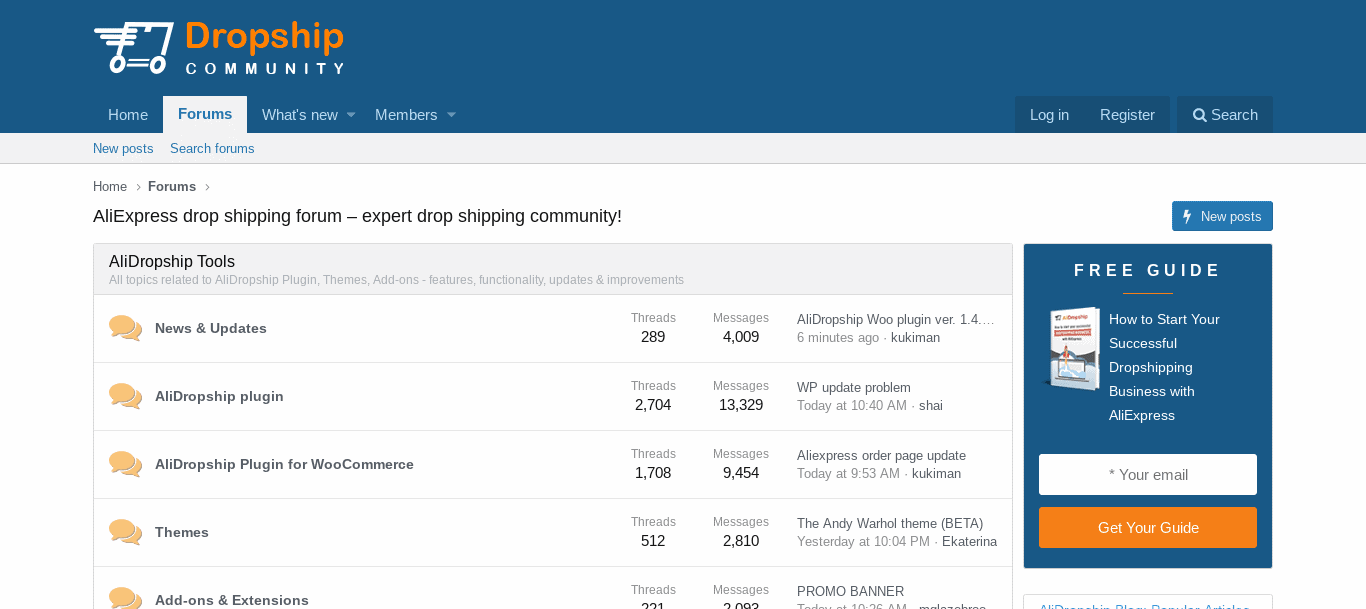Expand the What's new dropdown arrow
The image size is (1366, 609).
[351, 115]
